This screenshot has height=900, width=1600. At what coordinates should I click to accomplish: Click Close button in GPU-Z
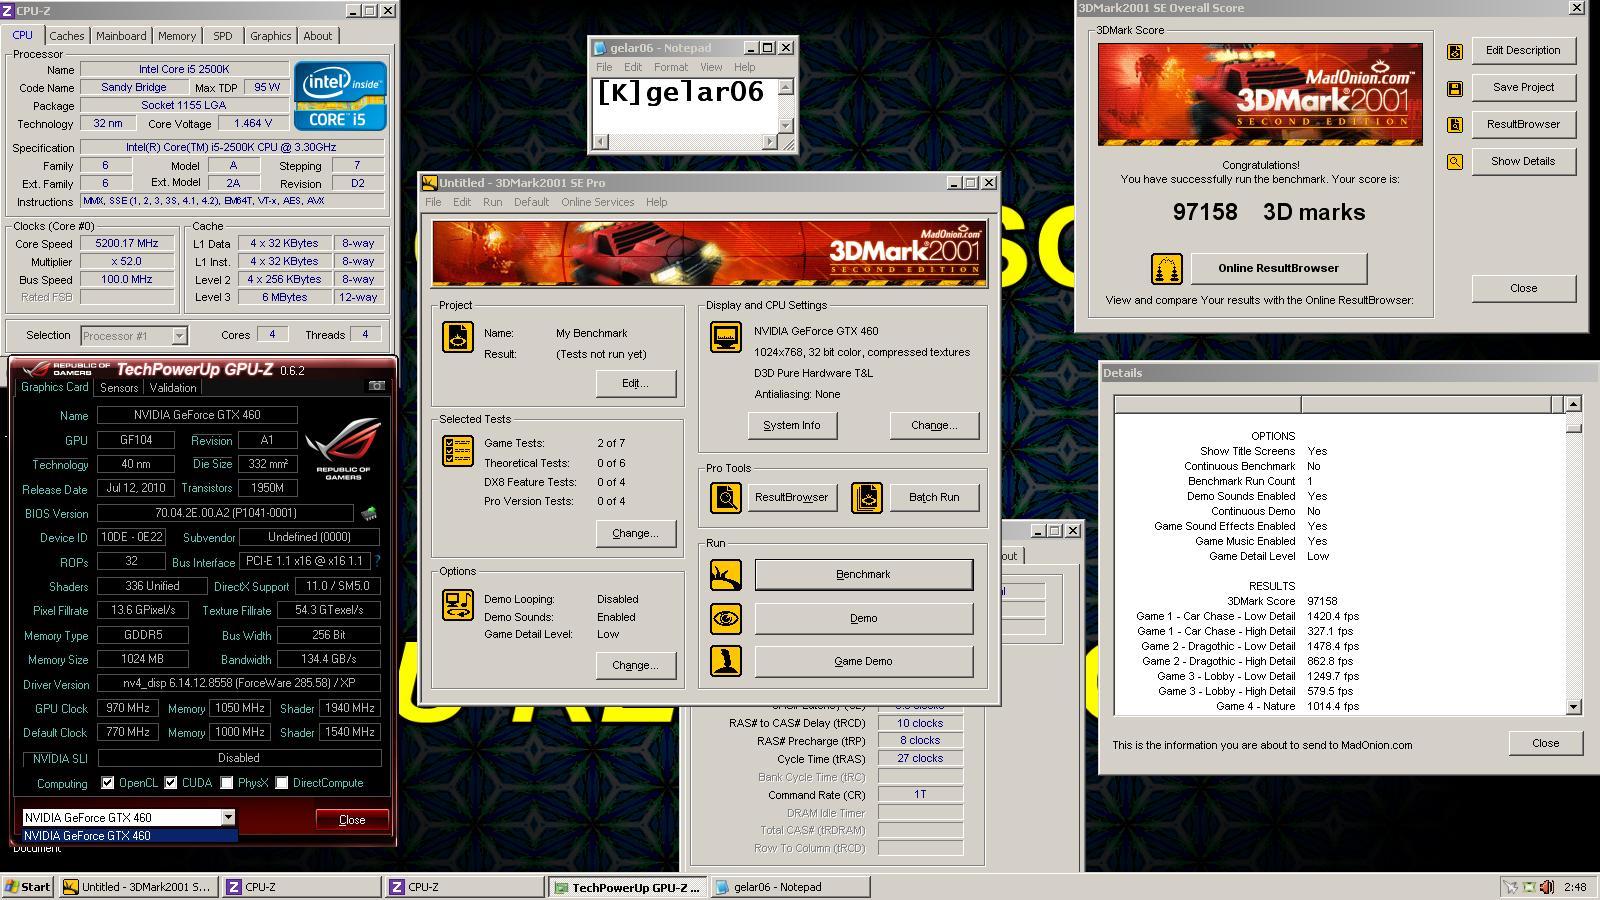tap(352, 820)
